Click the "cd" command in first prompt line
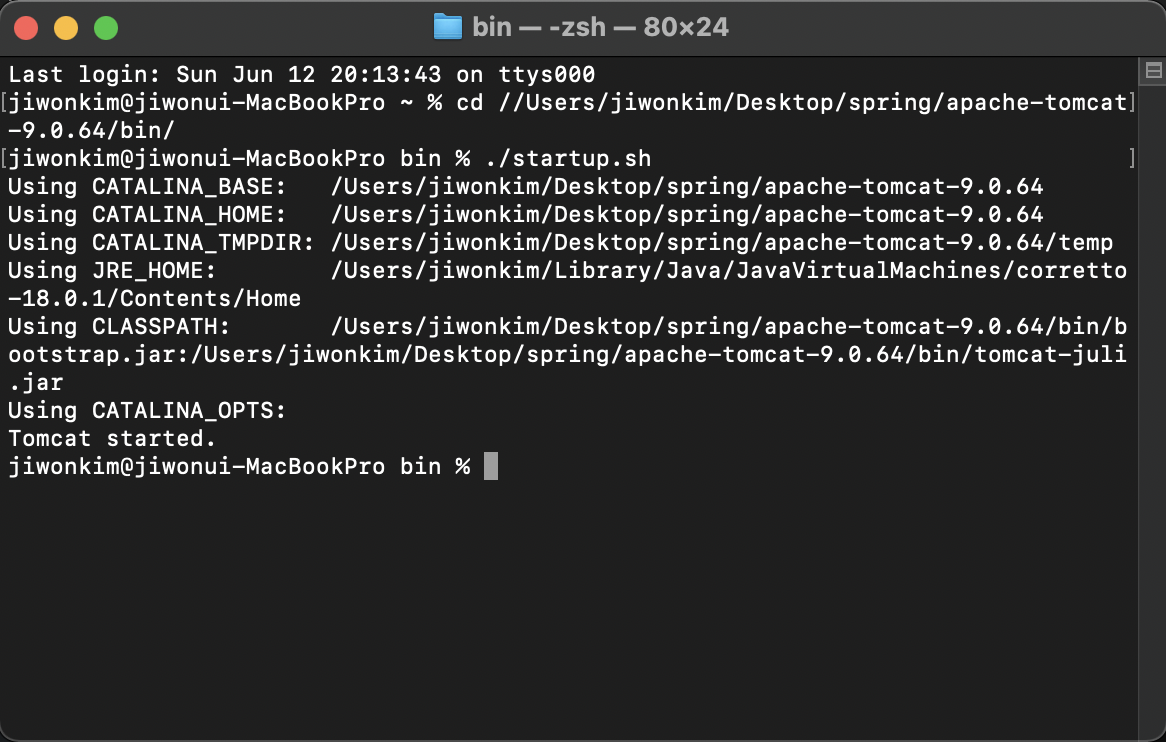This screenshot has height=742, width=1166. 470,103
